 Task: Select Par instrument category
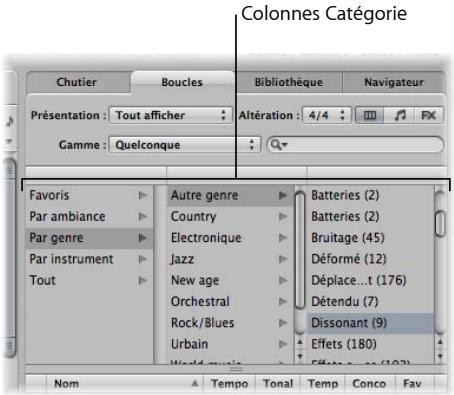89,259
